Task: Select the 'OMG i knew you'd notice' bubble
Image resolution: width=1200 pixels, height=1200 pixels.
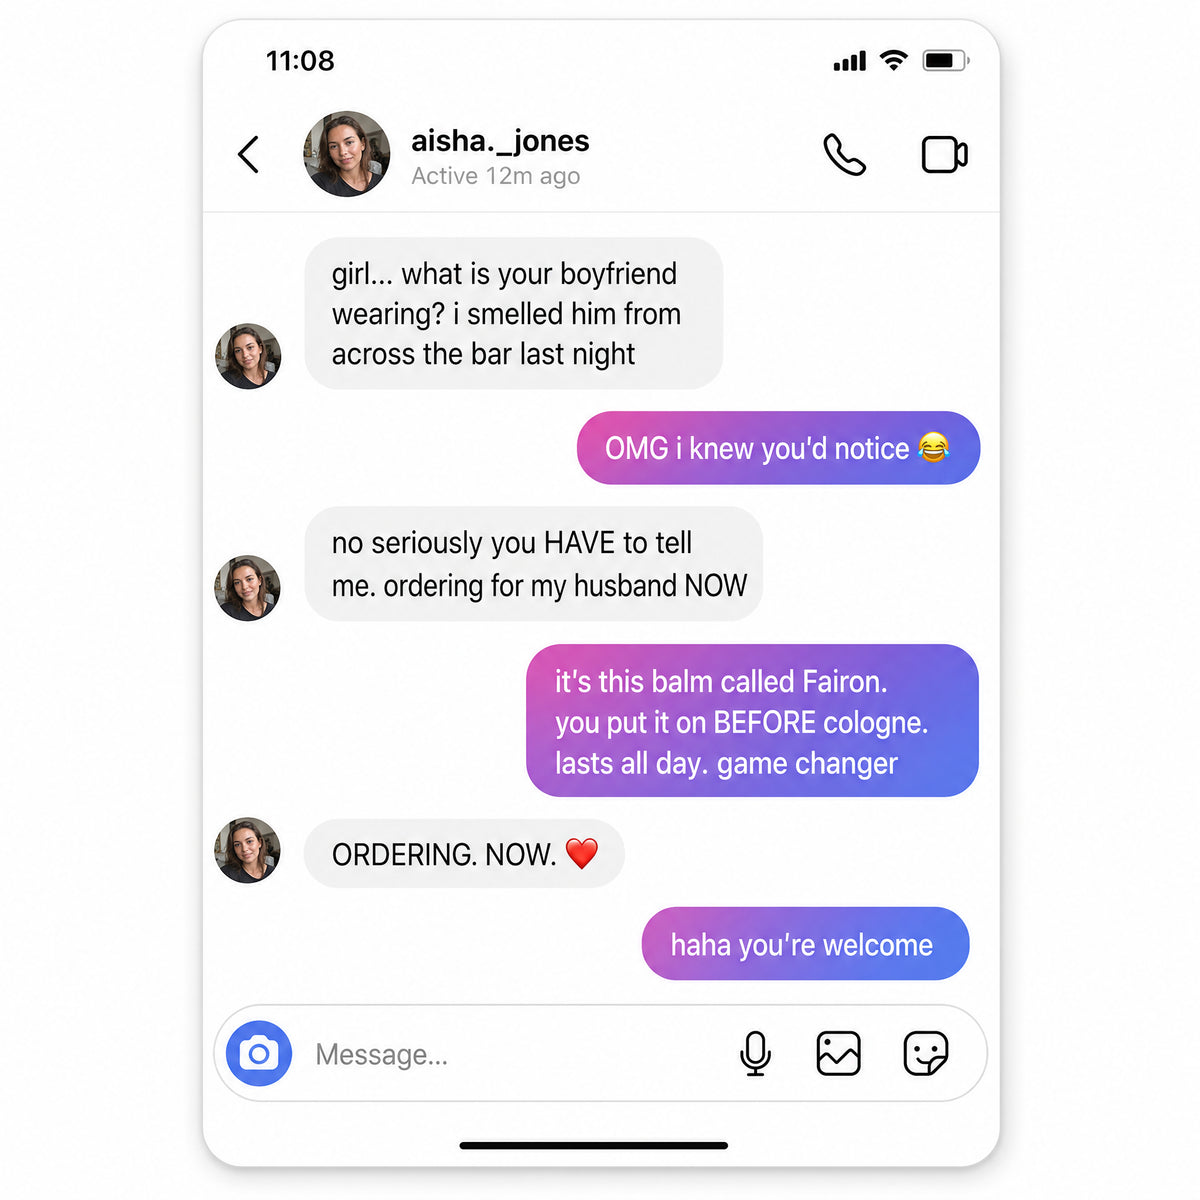Action: pyautogui.click(x=778, y=448)
